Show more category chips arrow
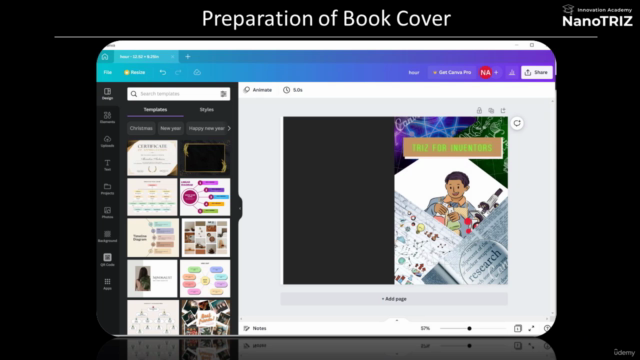 229,128
